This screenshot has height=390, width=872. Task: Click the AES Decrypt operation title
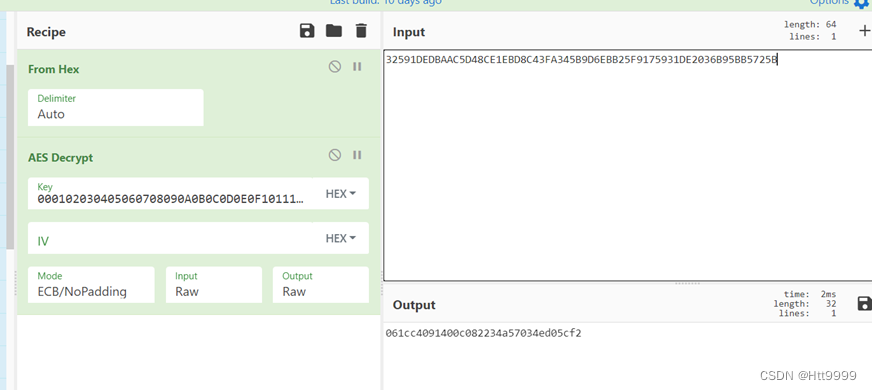[x=61, y=157]
